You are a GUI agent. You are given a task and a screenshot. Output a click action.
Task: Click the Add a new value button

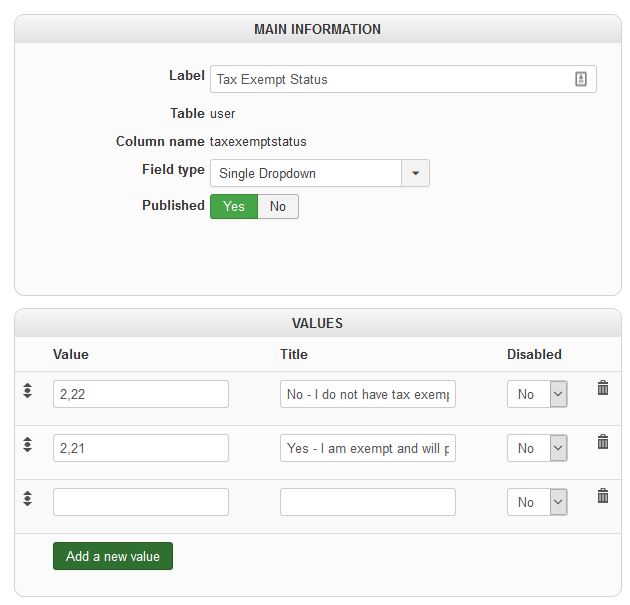click(113, 556)
